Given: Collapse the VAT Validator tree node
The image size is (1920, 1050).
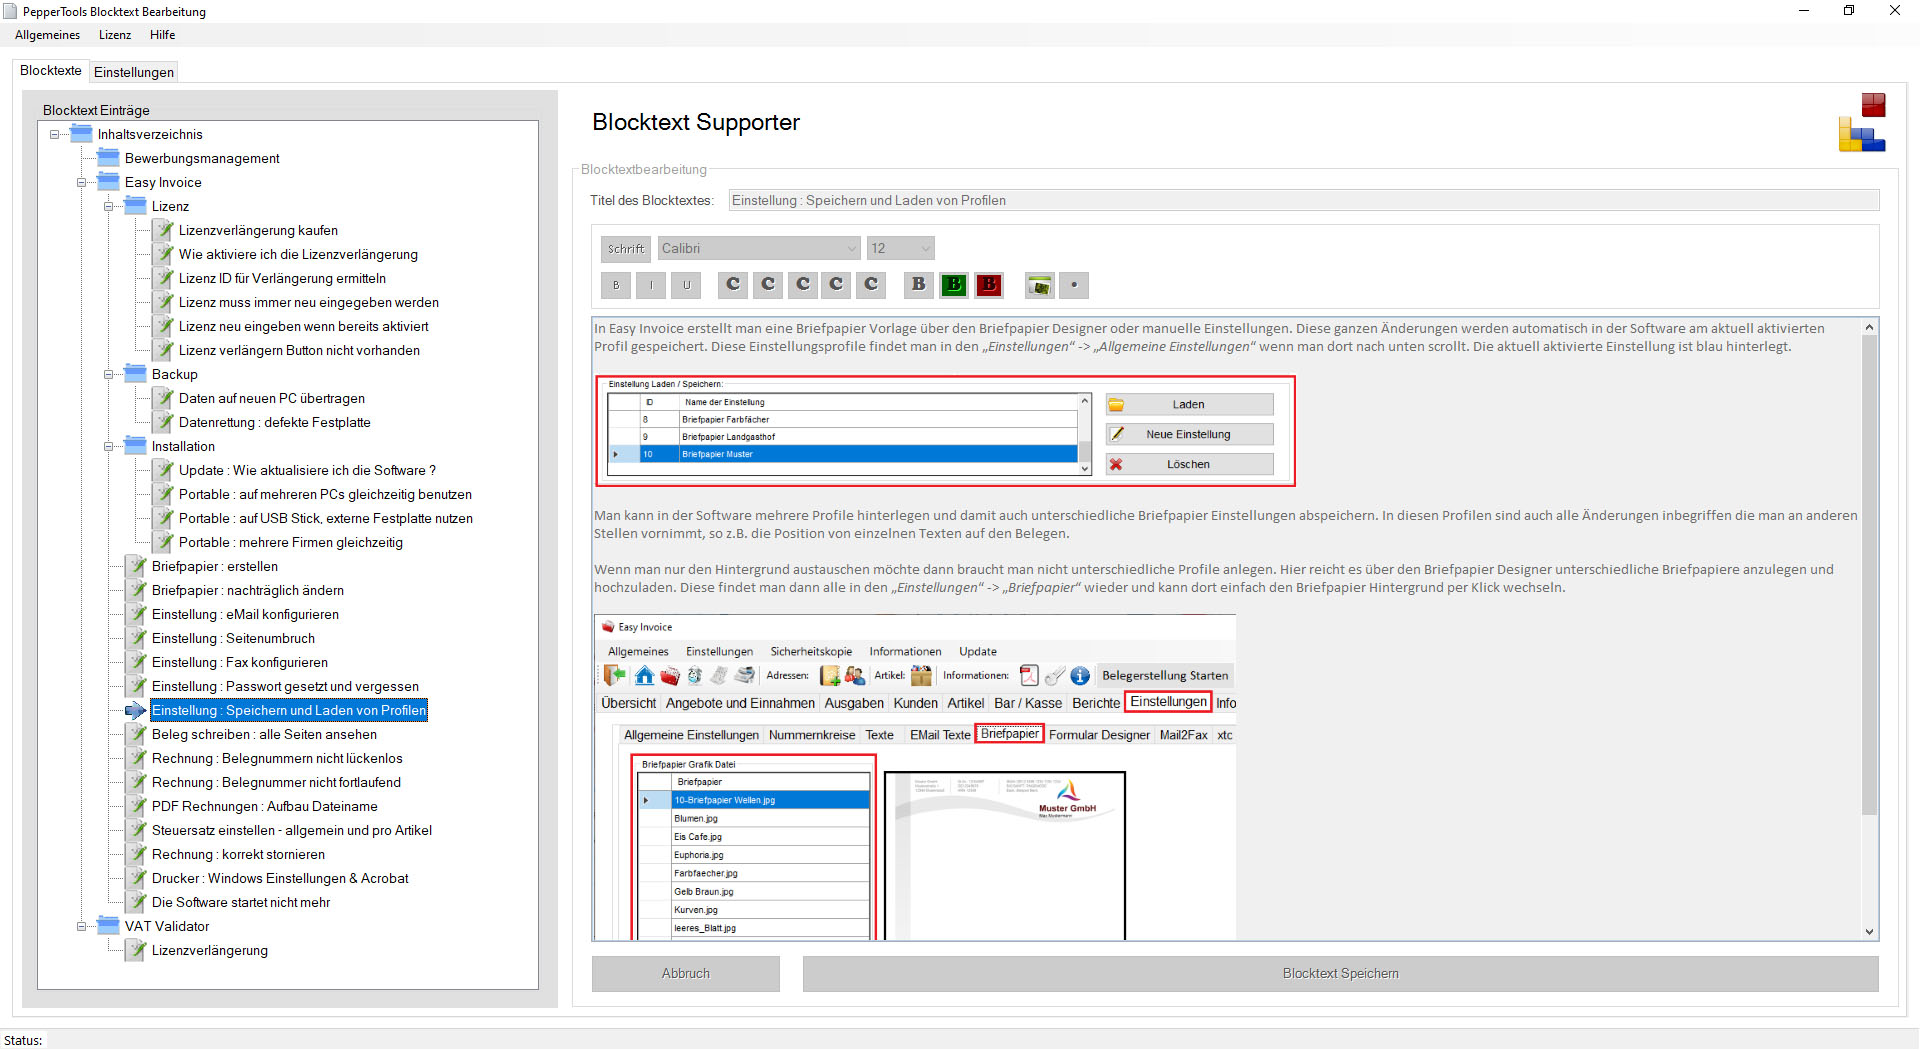Looking at the screenshot, I should click(82, 927).
